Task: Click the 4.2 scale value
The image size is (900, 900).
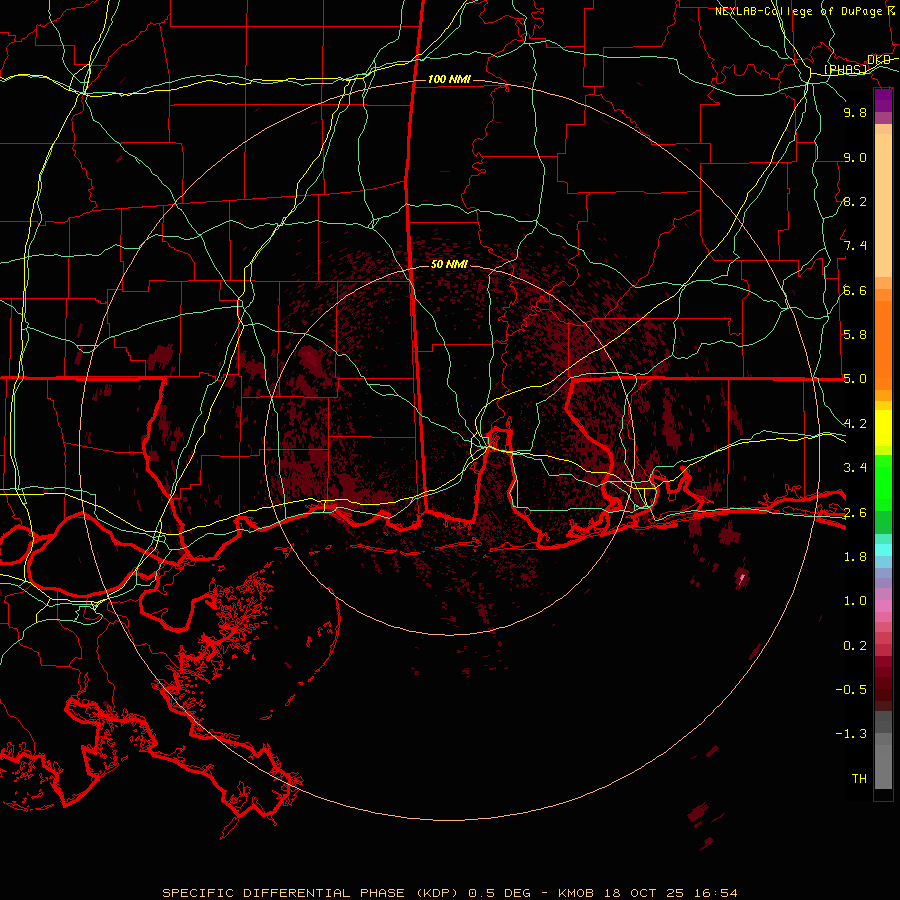Action: pyautogui.click(x=855, y=424)
